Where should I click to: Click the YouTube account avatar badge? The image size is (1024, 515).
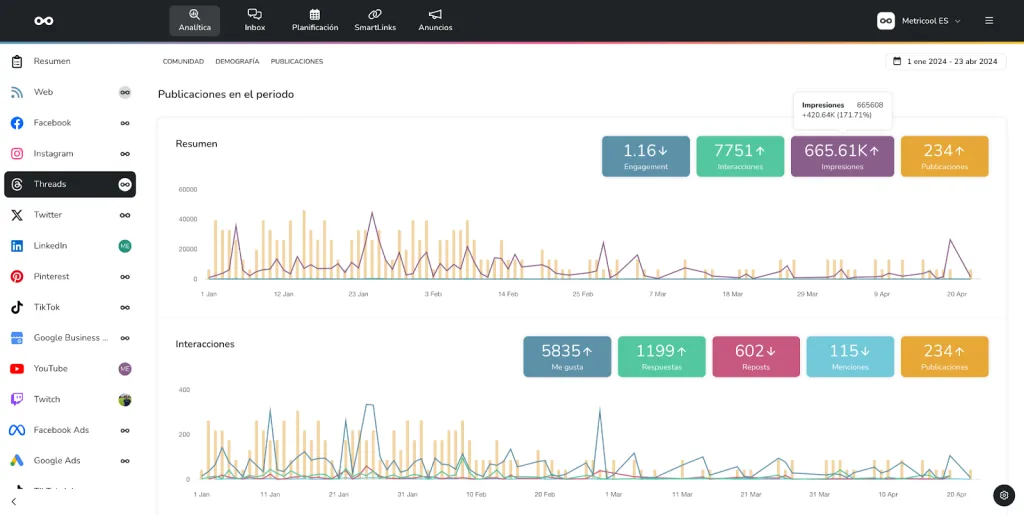click(x=125, y=368)
